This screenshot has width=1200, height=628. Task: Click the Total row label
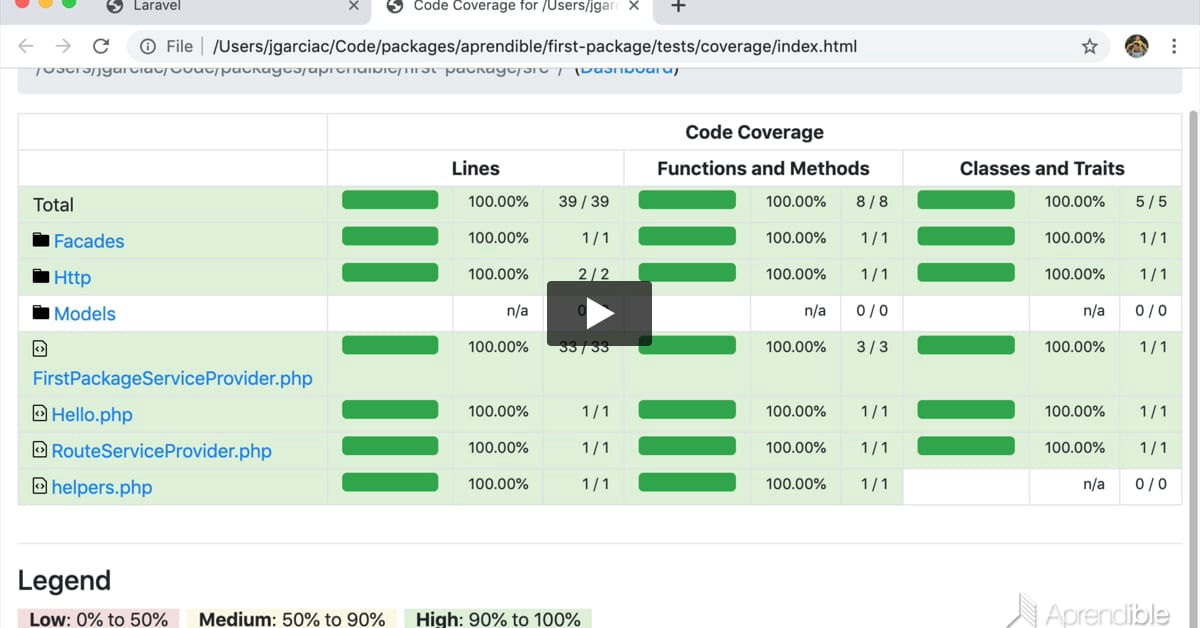click(53, 205)
